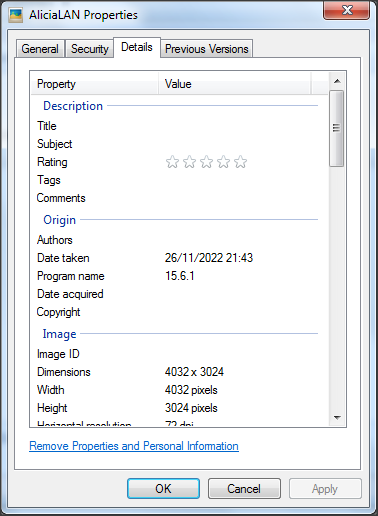
Task: Click the dimensions value 4032 x 3024
Action: (194, 372)
